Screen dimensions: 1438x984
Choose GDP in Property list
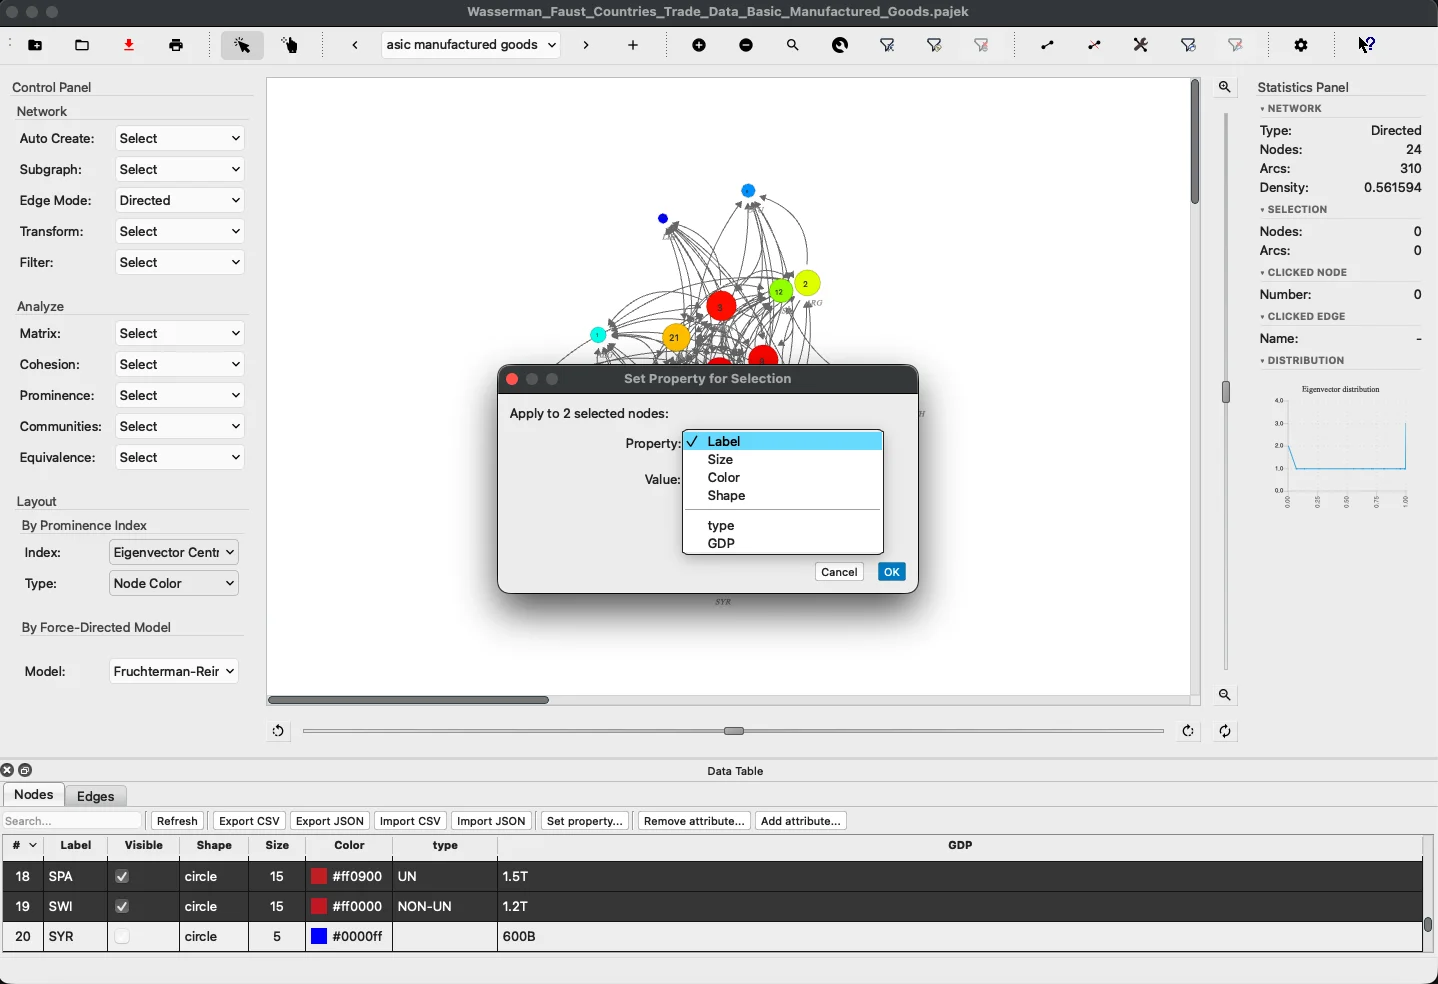[783, 544]
